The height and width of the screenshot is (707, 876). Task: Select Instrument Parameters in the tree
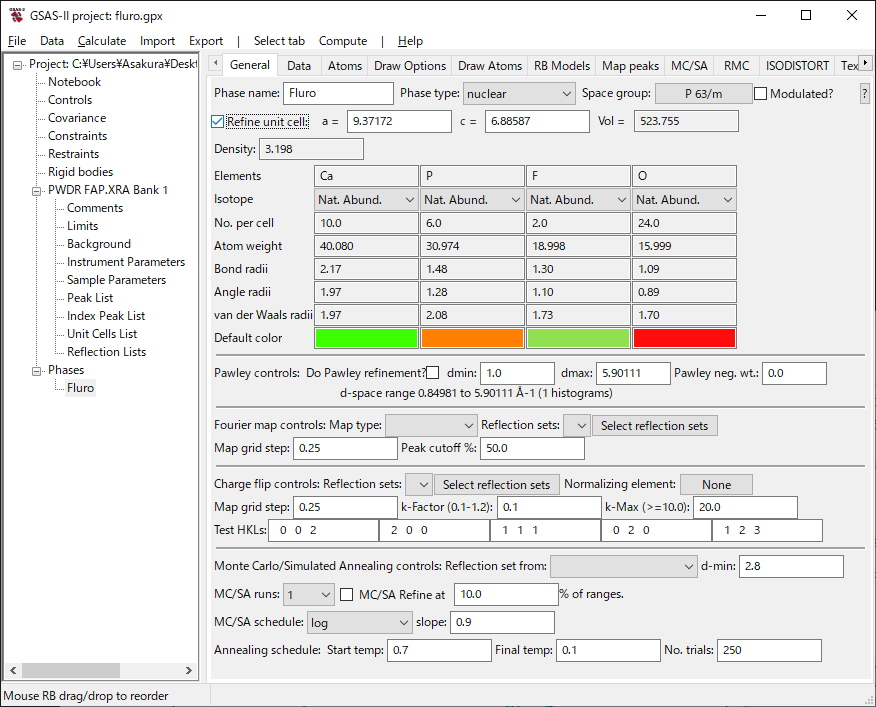coord(126,262)
